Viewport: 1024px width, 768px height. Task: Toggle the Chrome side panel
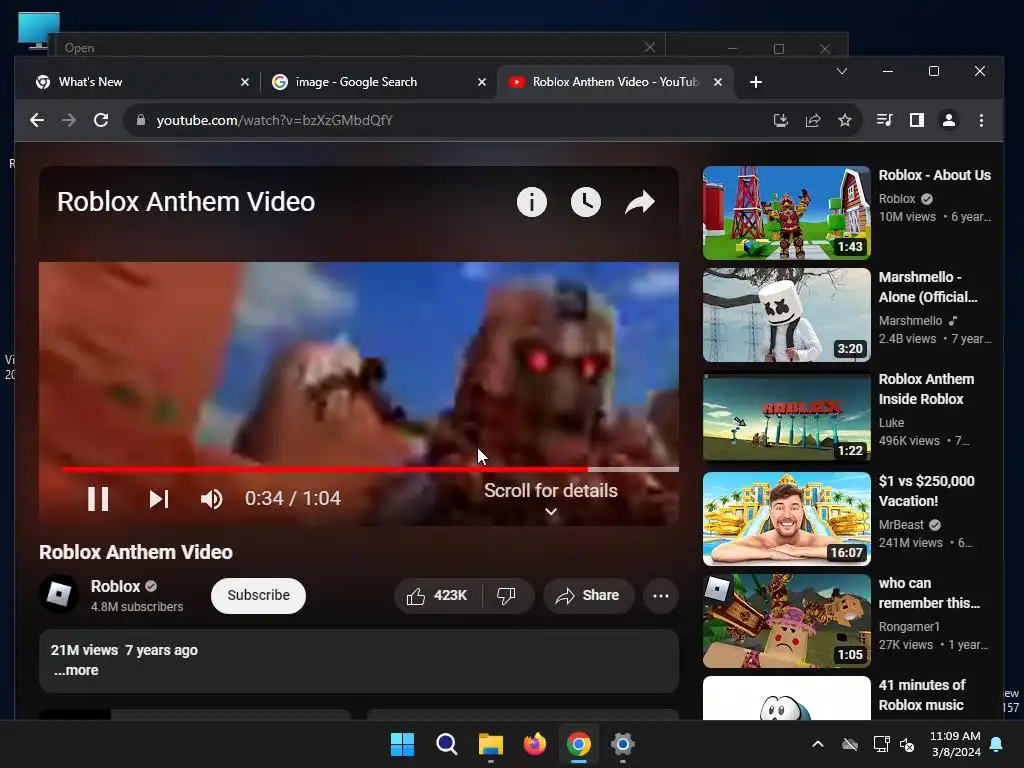pyautogui.click(x=916, y=120)
